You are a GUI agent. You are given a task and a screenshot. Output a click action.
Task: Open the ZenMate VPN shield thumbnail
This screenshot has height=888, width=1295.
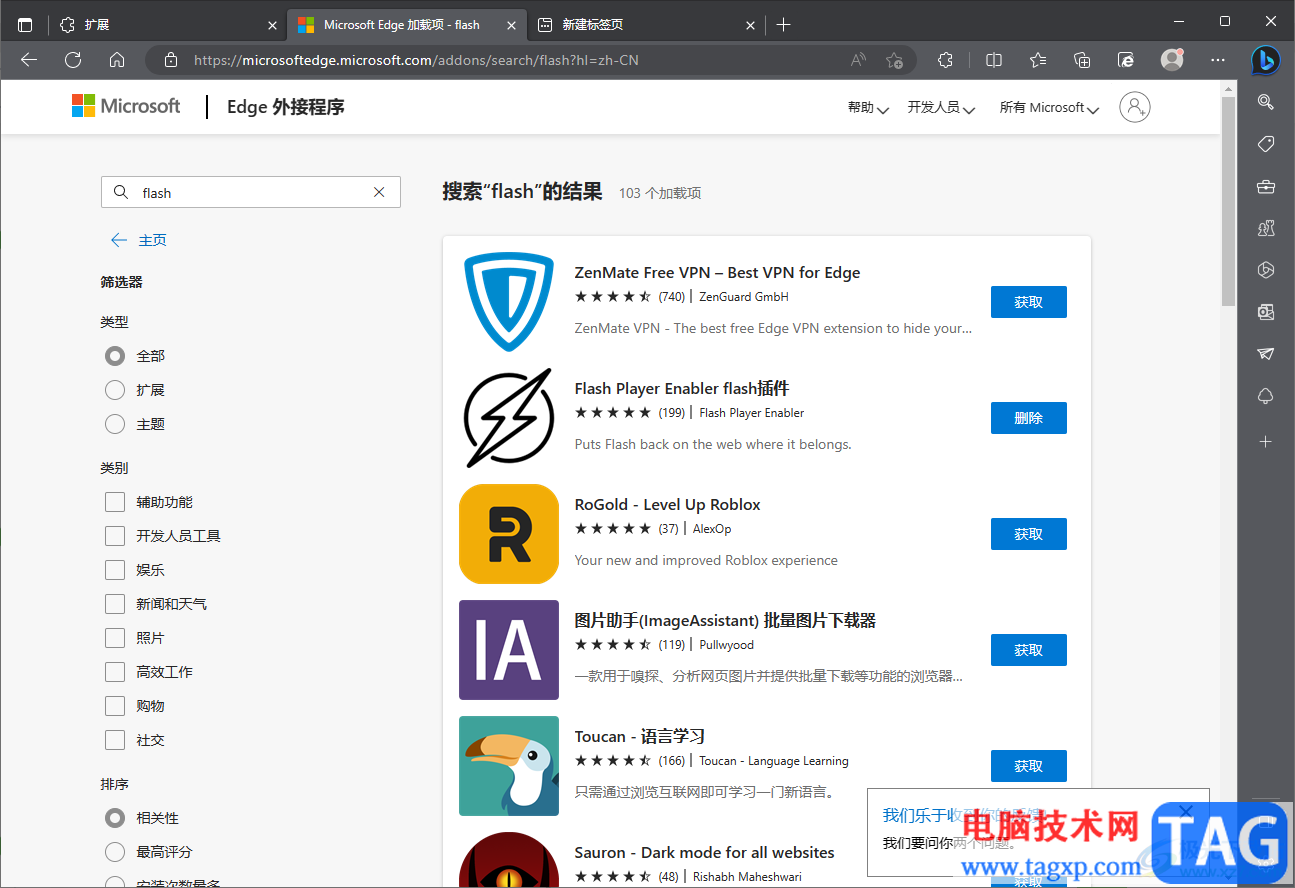(x=509, y=301)
